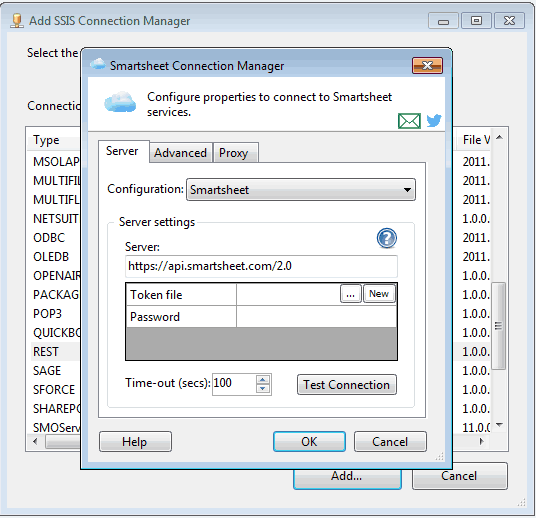Image resolution: width=536 pixels, height=518 pixels.
Task: Click the Time-out seconds field
Action: tap(234, 384)
